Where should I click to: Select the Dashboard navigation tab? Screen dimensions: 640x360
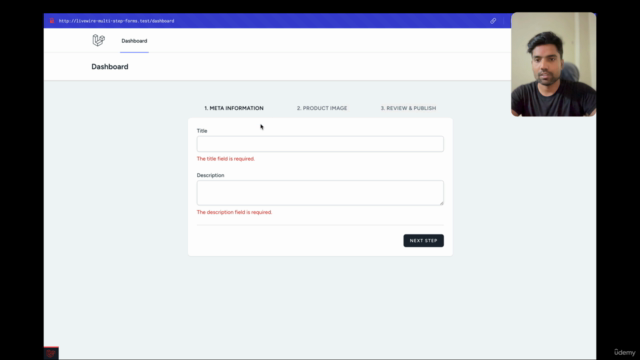pyautogui.click(x=134, y=41)
